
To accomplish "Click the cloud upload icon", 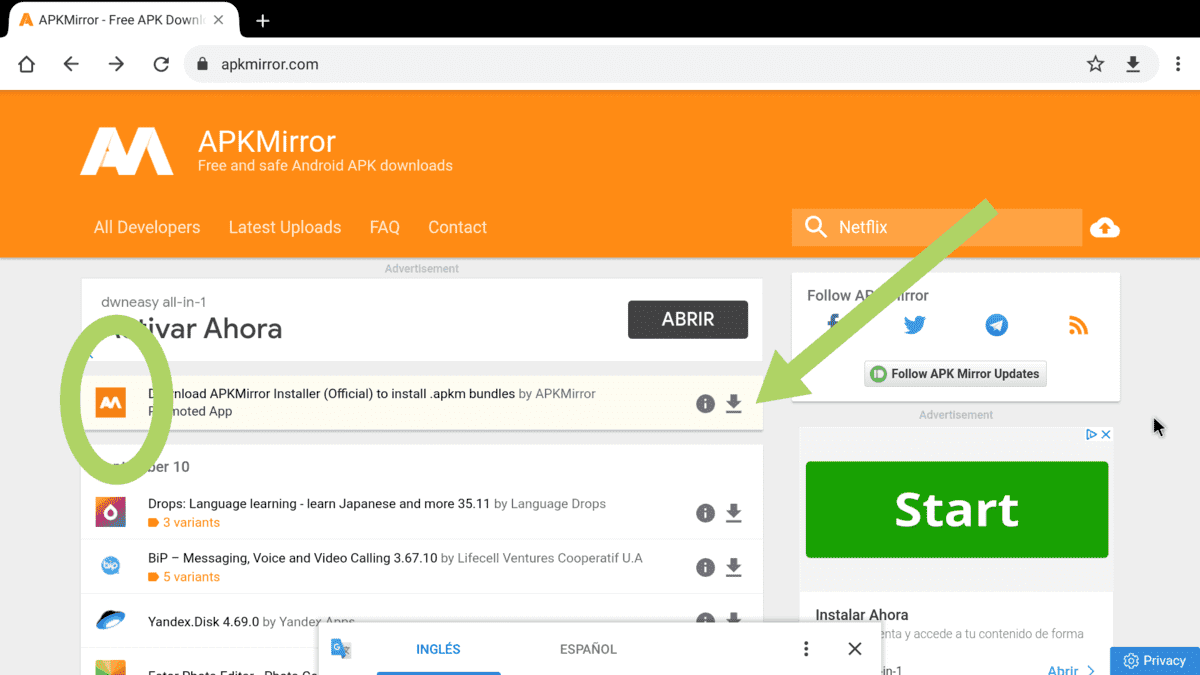I will 1105,228.
